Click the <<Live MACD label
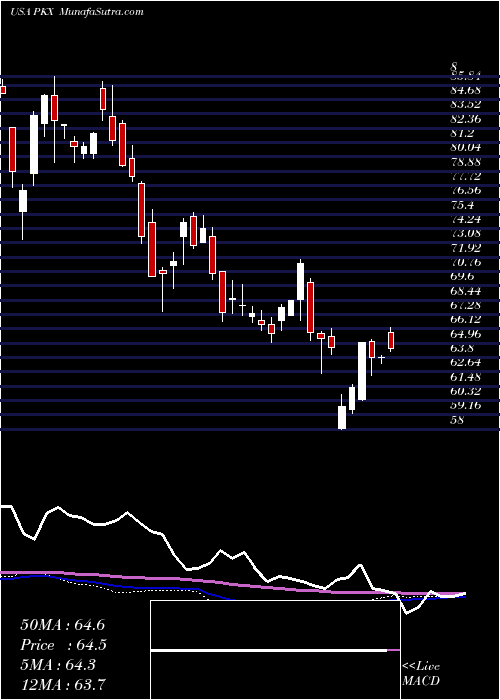This screenshot has width=500, height=700. (421, 673)
